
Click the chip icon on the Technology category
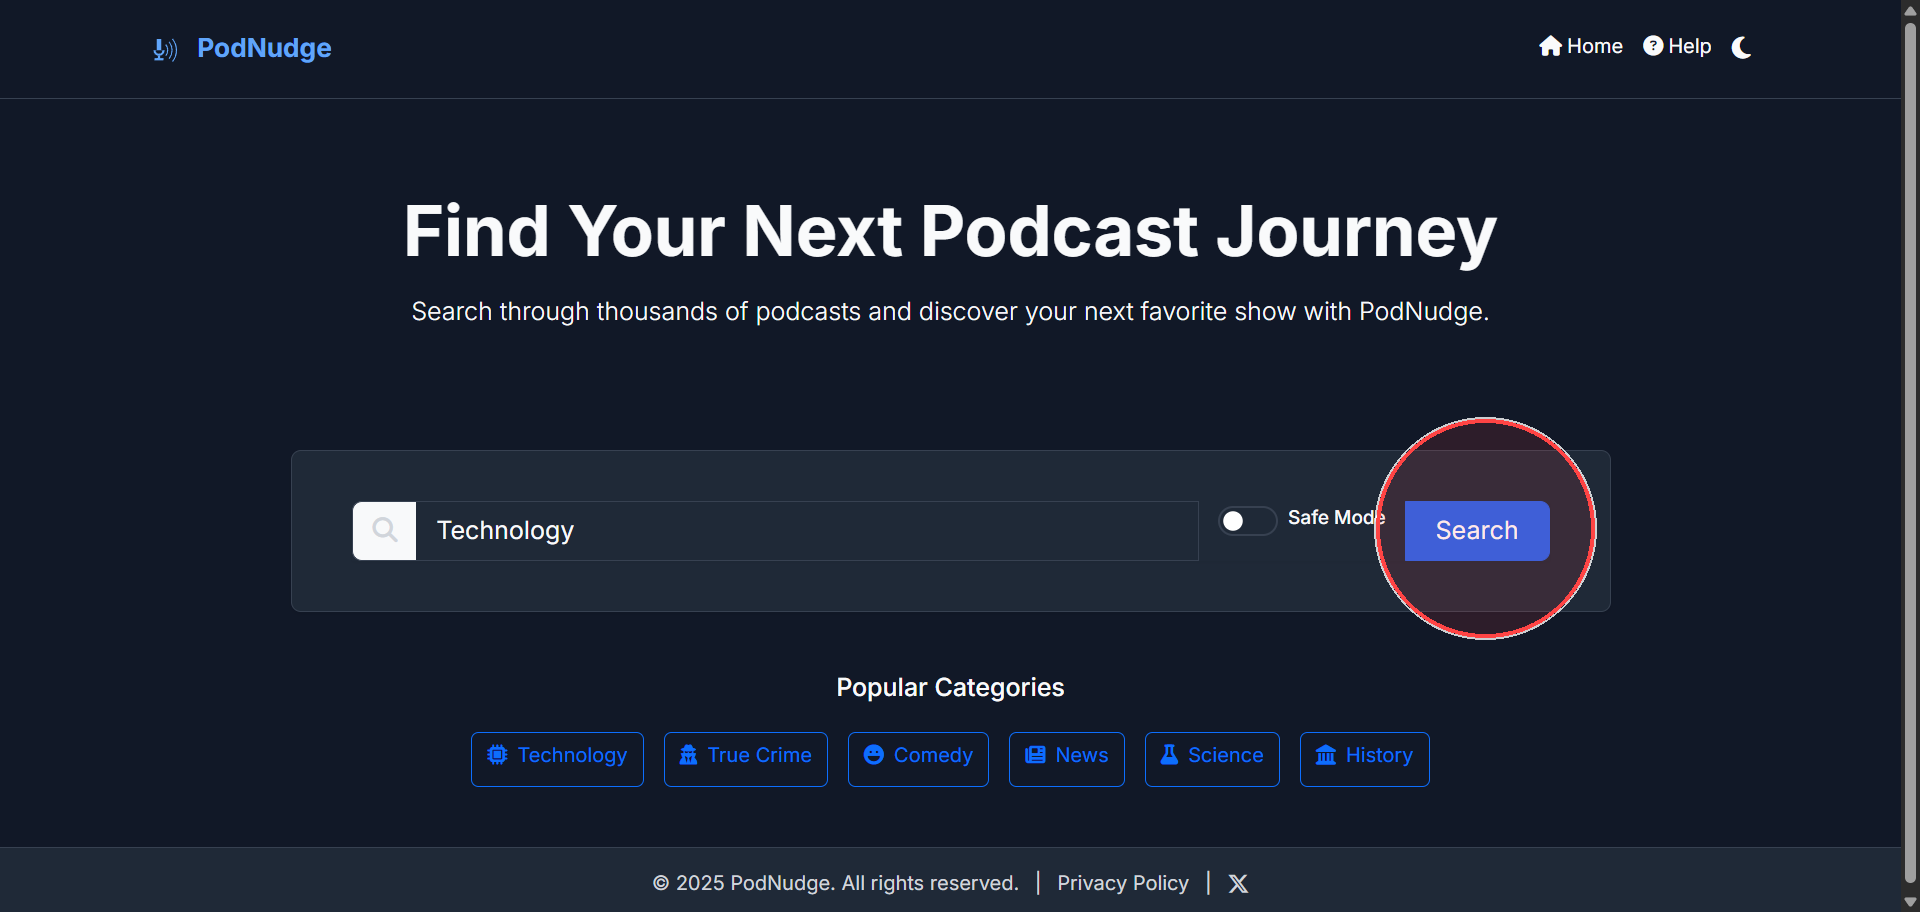[x=497, y=755]
